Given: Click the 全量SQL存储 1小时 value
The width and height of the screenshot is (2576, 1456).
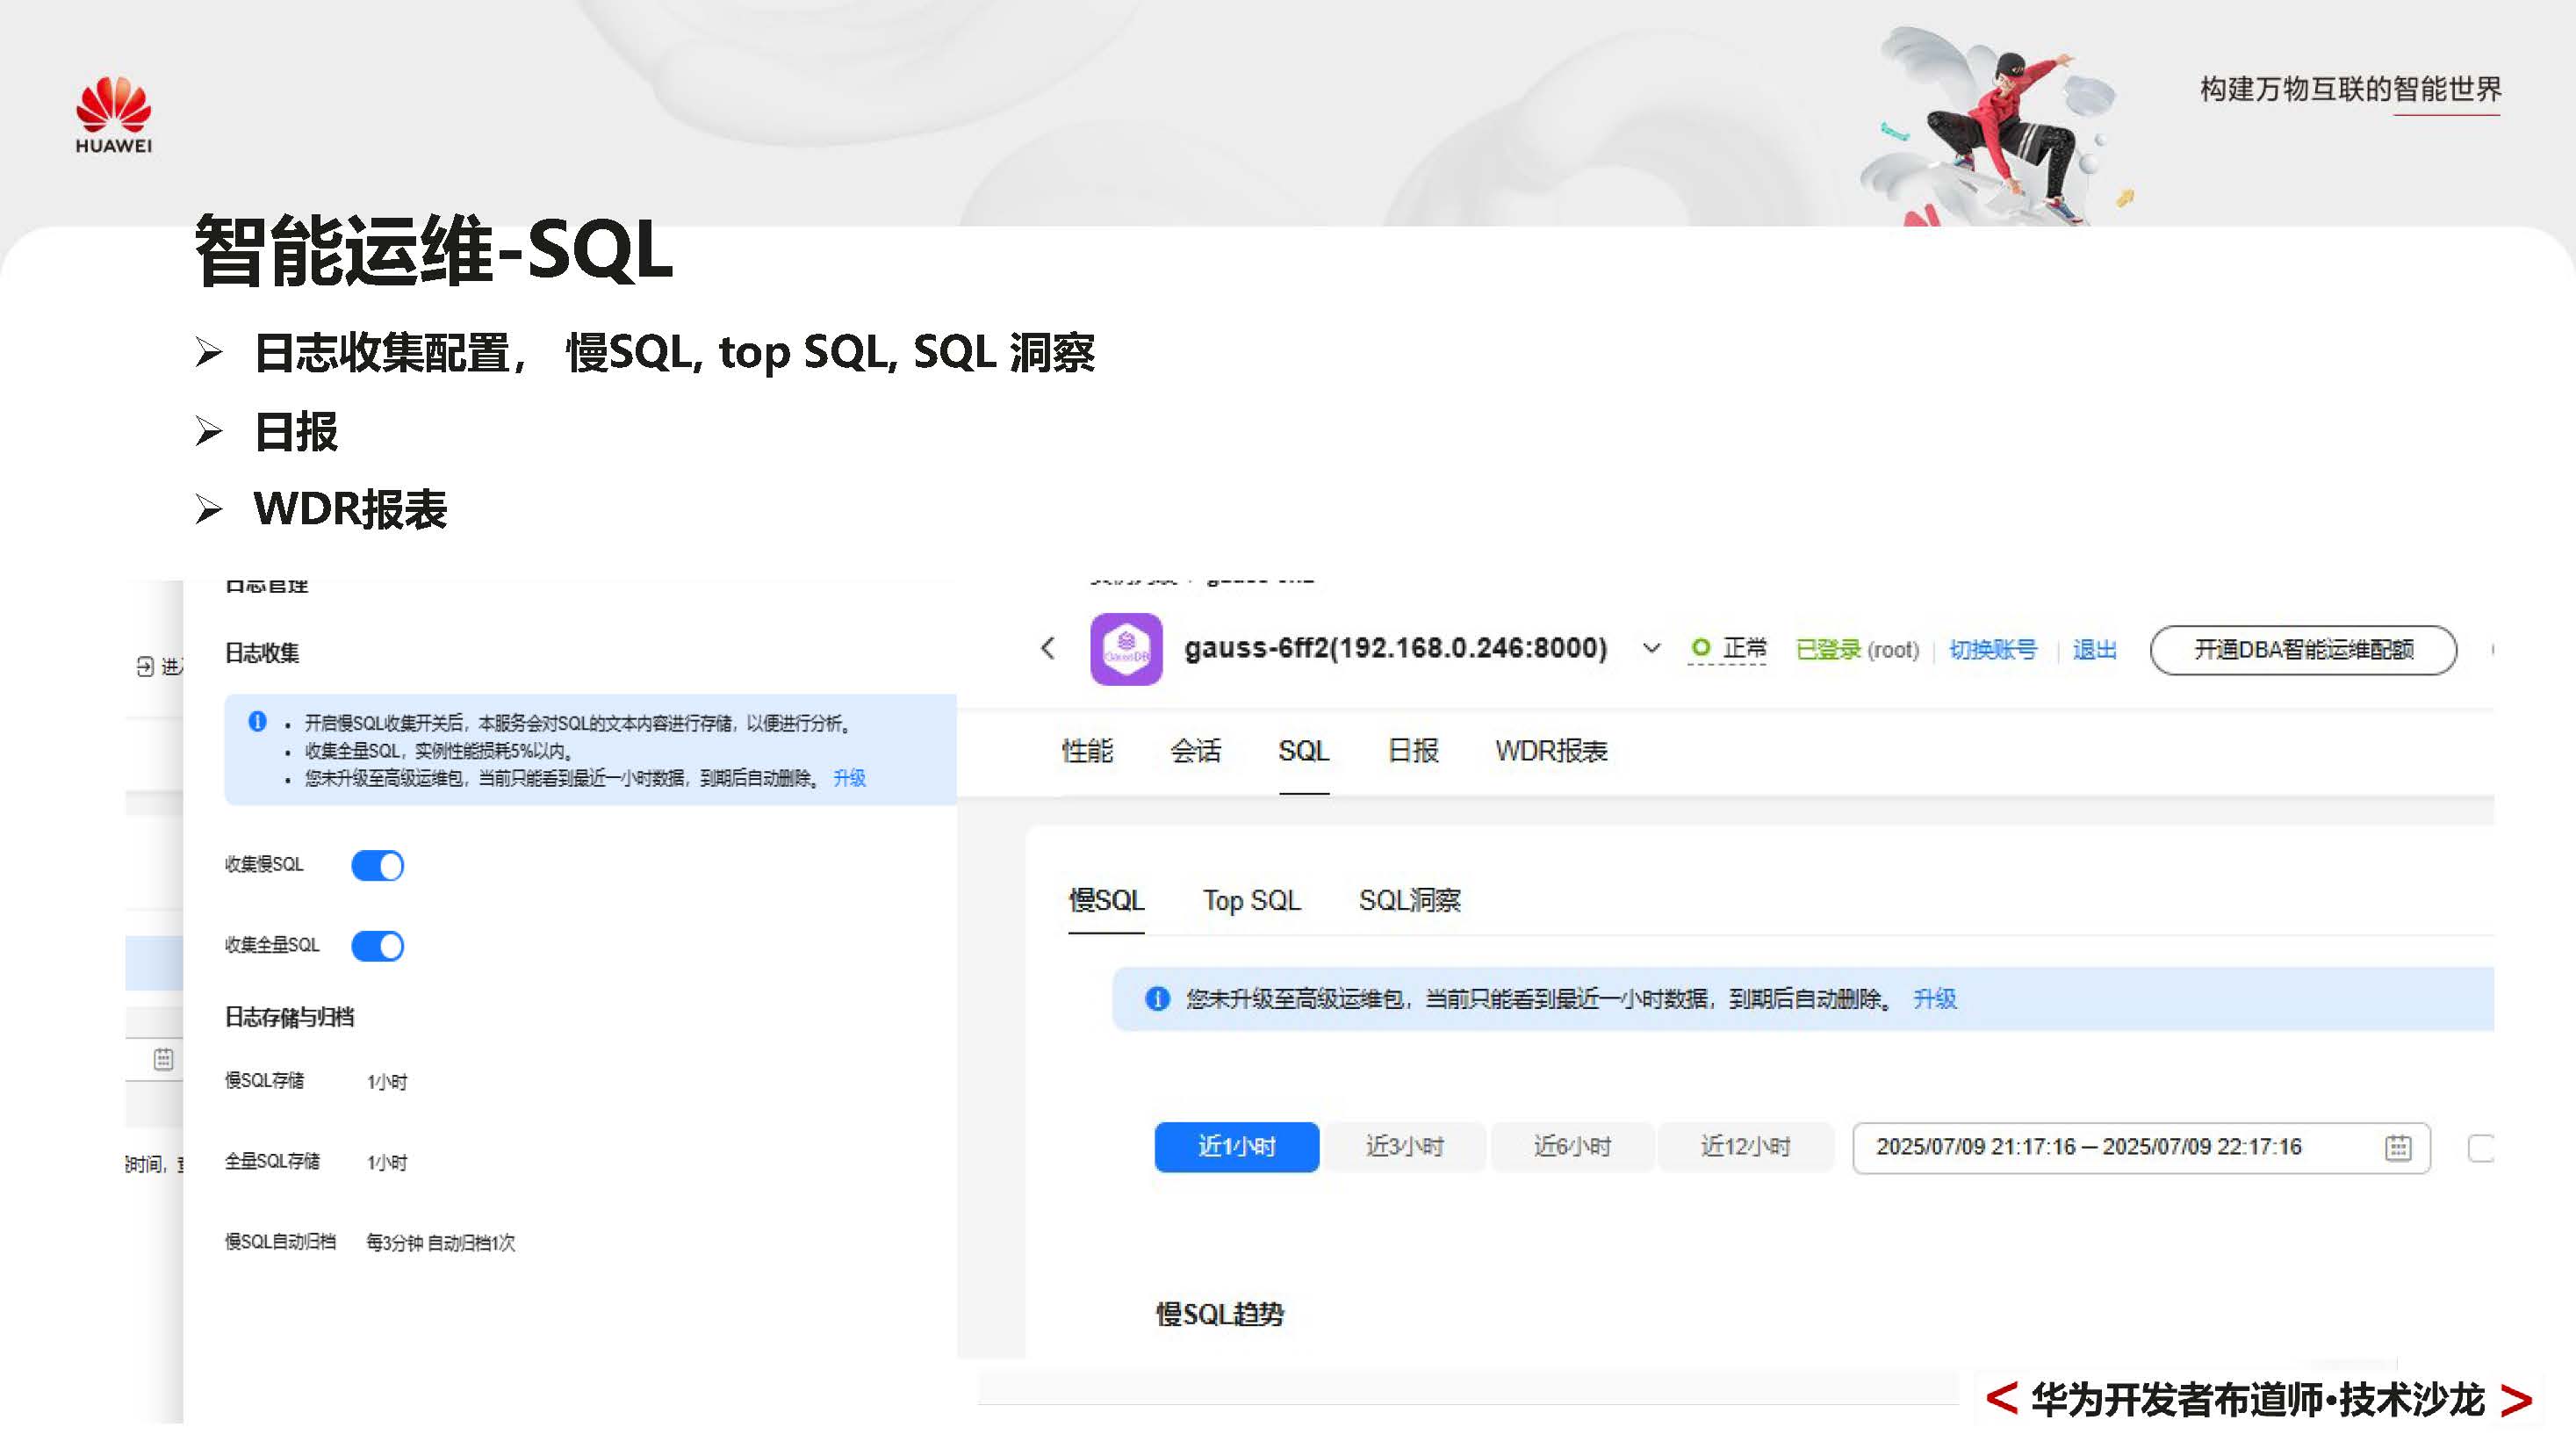Looking at the screenshot, I should (387, 1163).
